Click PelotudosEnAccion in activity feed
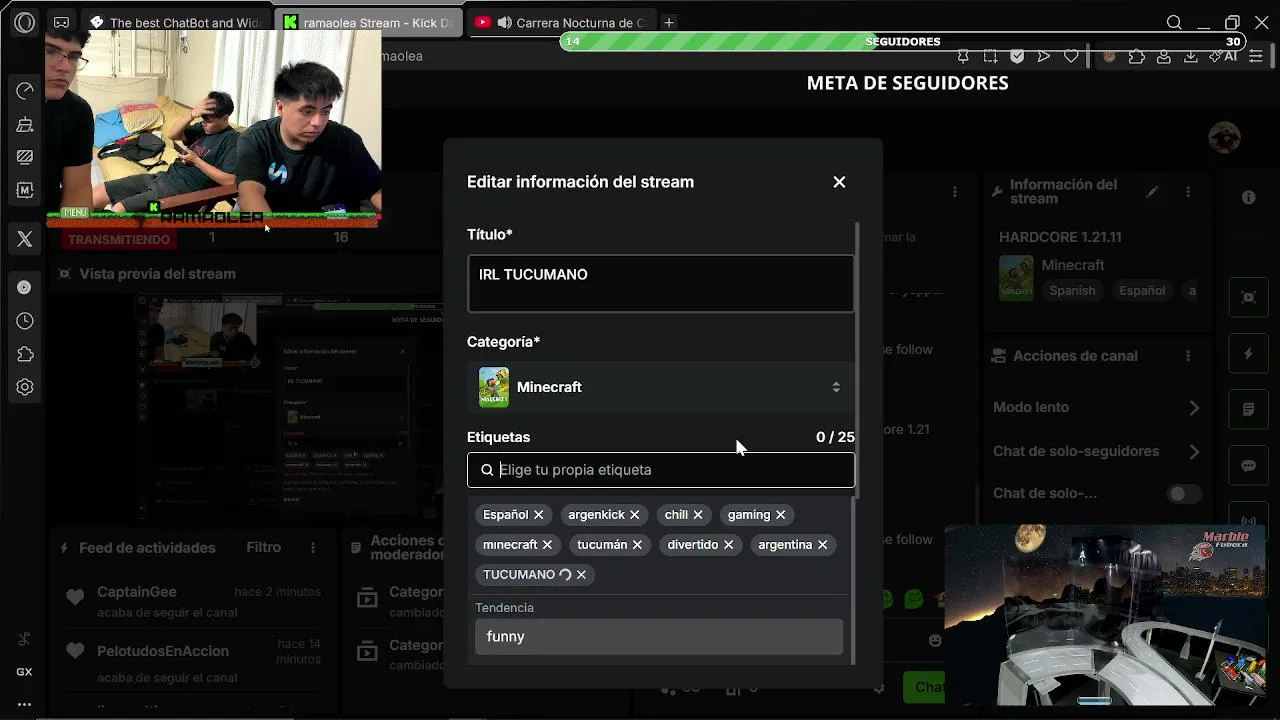The image size is (1280, 720). pyautogui.click(x=163, y=651)
